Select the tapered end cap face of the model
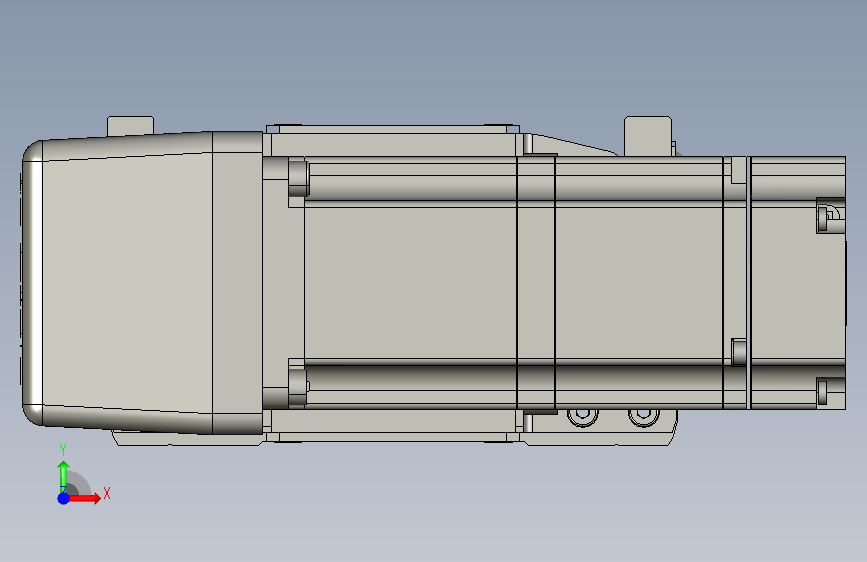This screenshot has height=562, width=867. pos(127,282)
